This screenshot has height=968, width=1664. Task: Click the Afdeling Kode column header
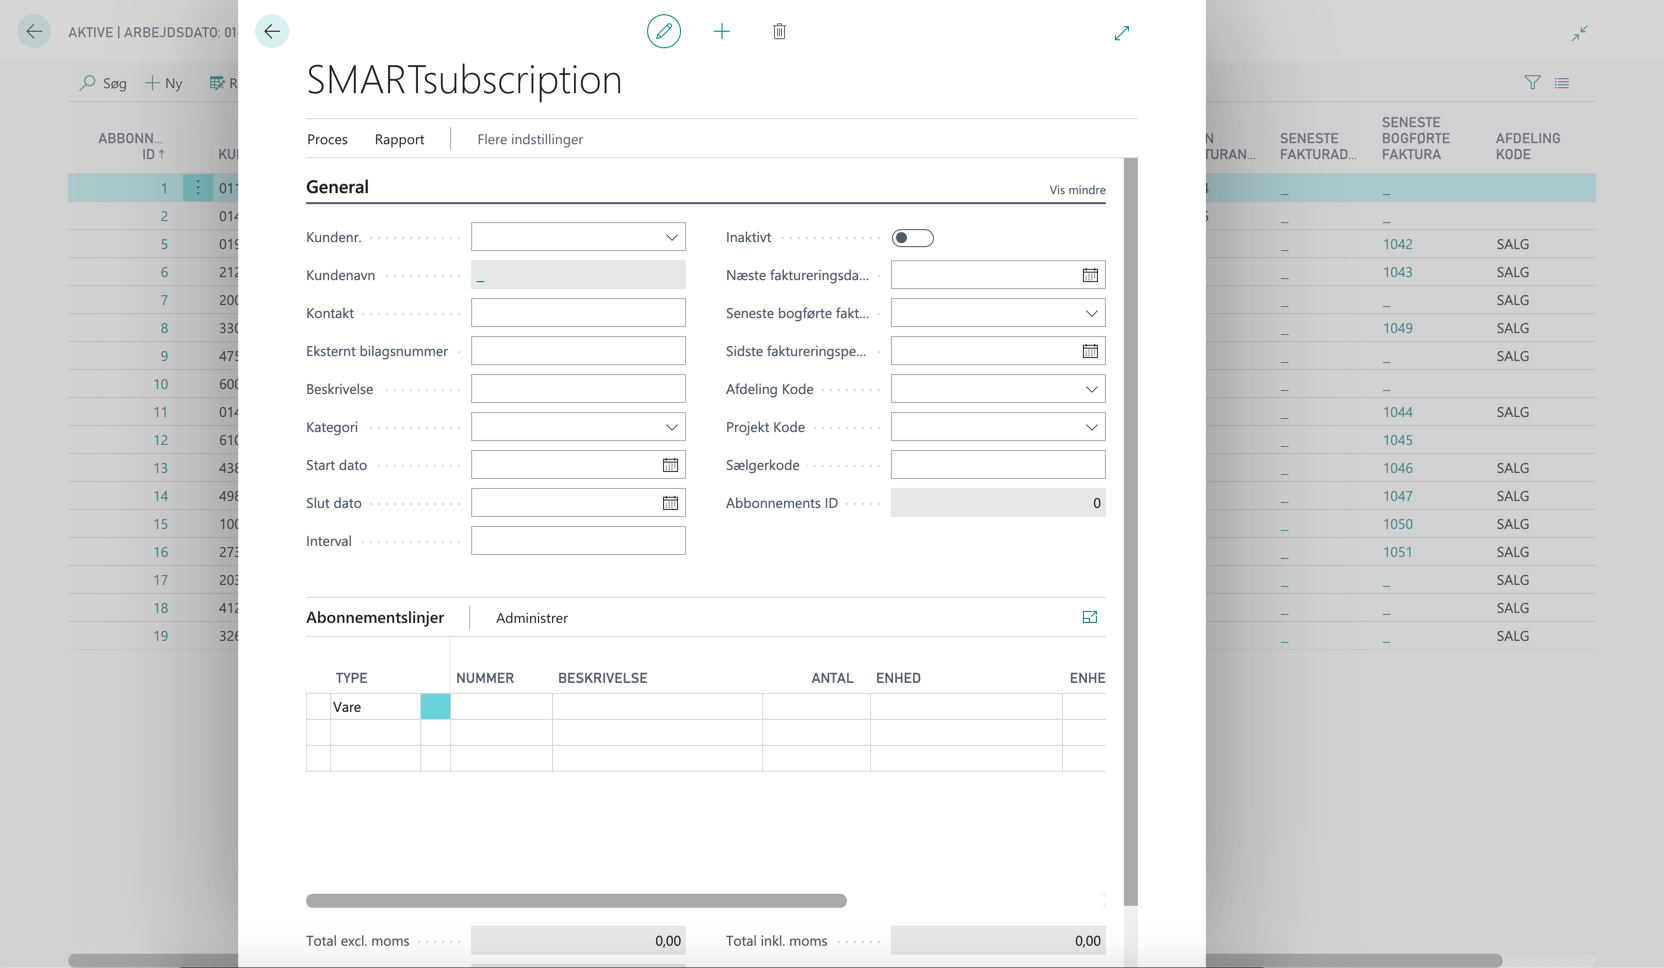1527,146
